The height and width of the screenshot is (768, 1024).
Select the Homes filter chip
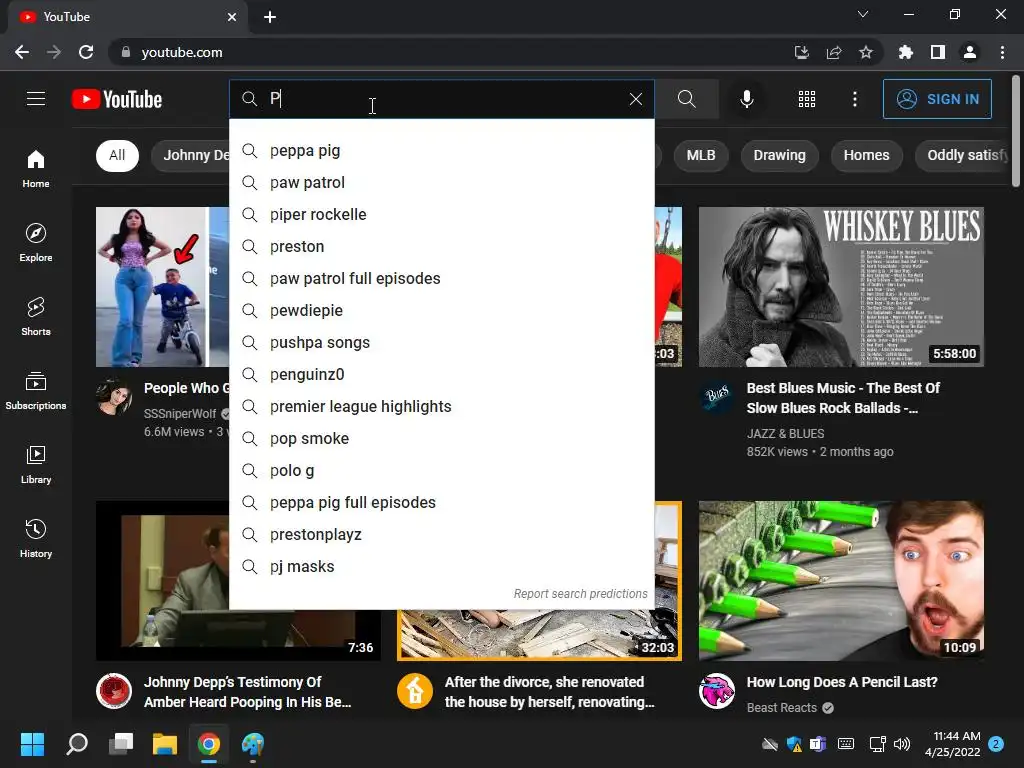click(x=866, y=155)
